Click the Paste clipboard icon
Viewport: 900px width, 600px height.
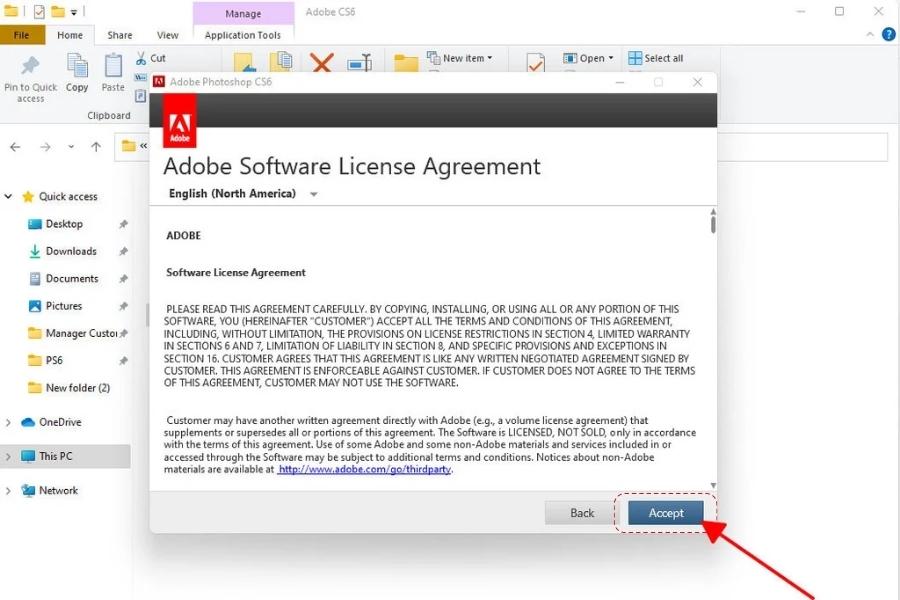113,67
